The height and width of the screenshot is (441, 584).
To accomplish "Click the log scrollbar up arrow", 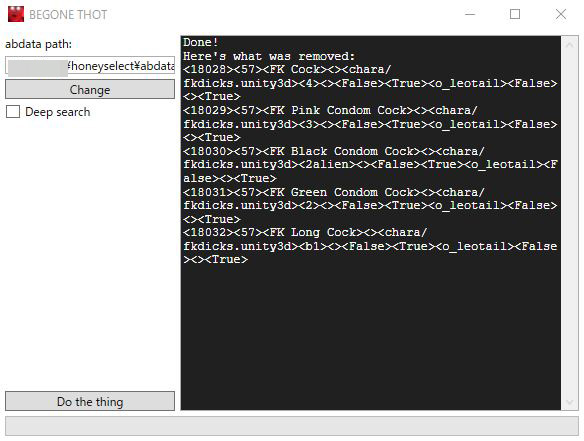I will pos(569,45).
